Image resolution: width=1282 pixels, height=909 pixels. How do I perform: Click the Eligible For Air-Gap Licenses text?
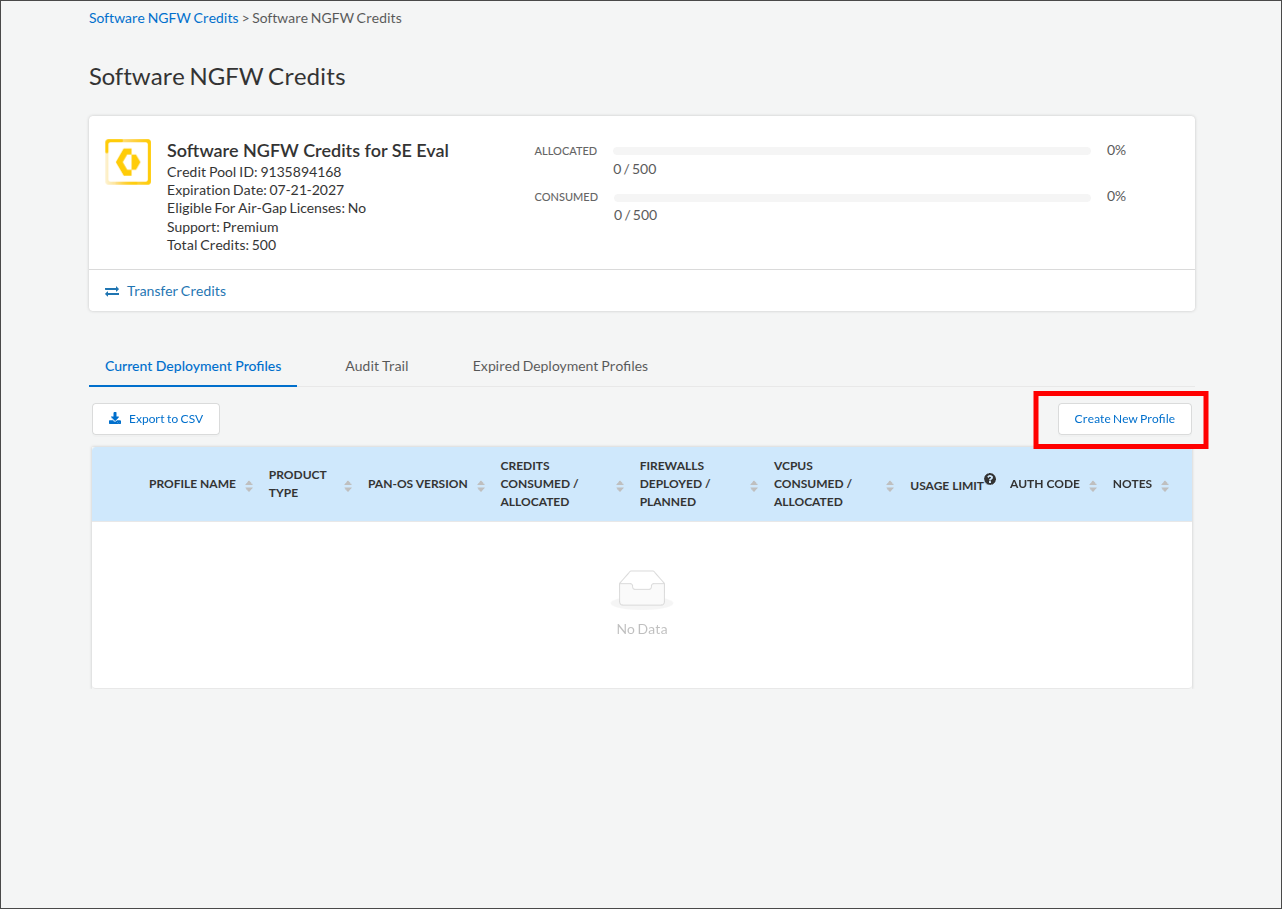[267, 208]
